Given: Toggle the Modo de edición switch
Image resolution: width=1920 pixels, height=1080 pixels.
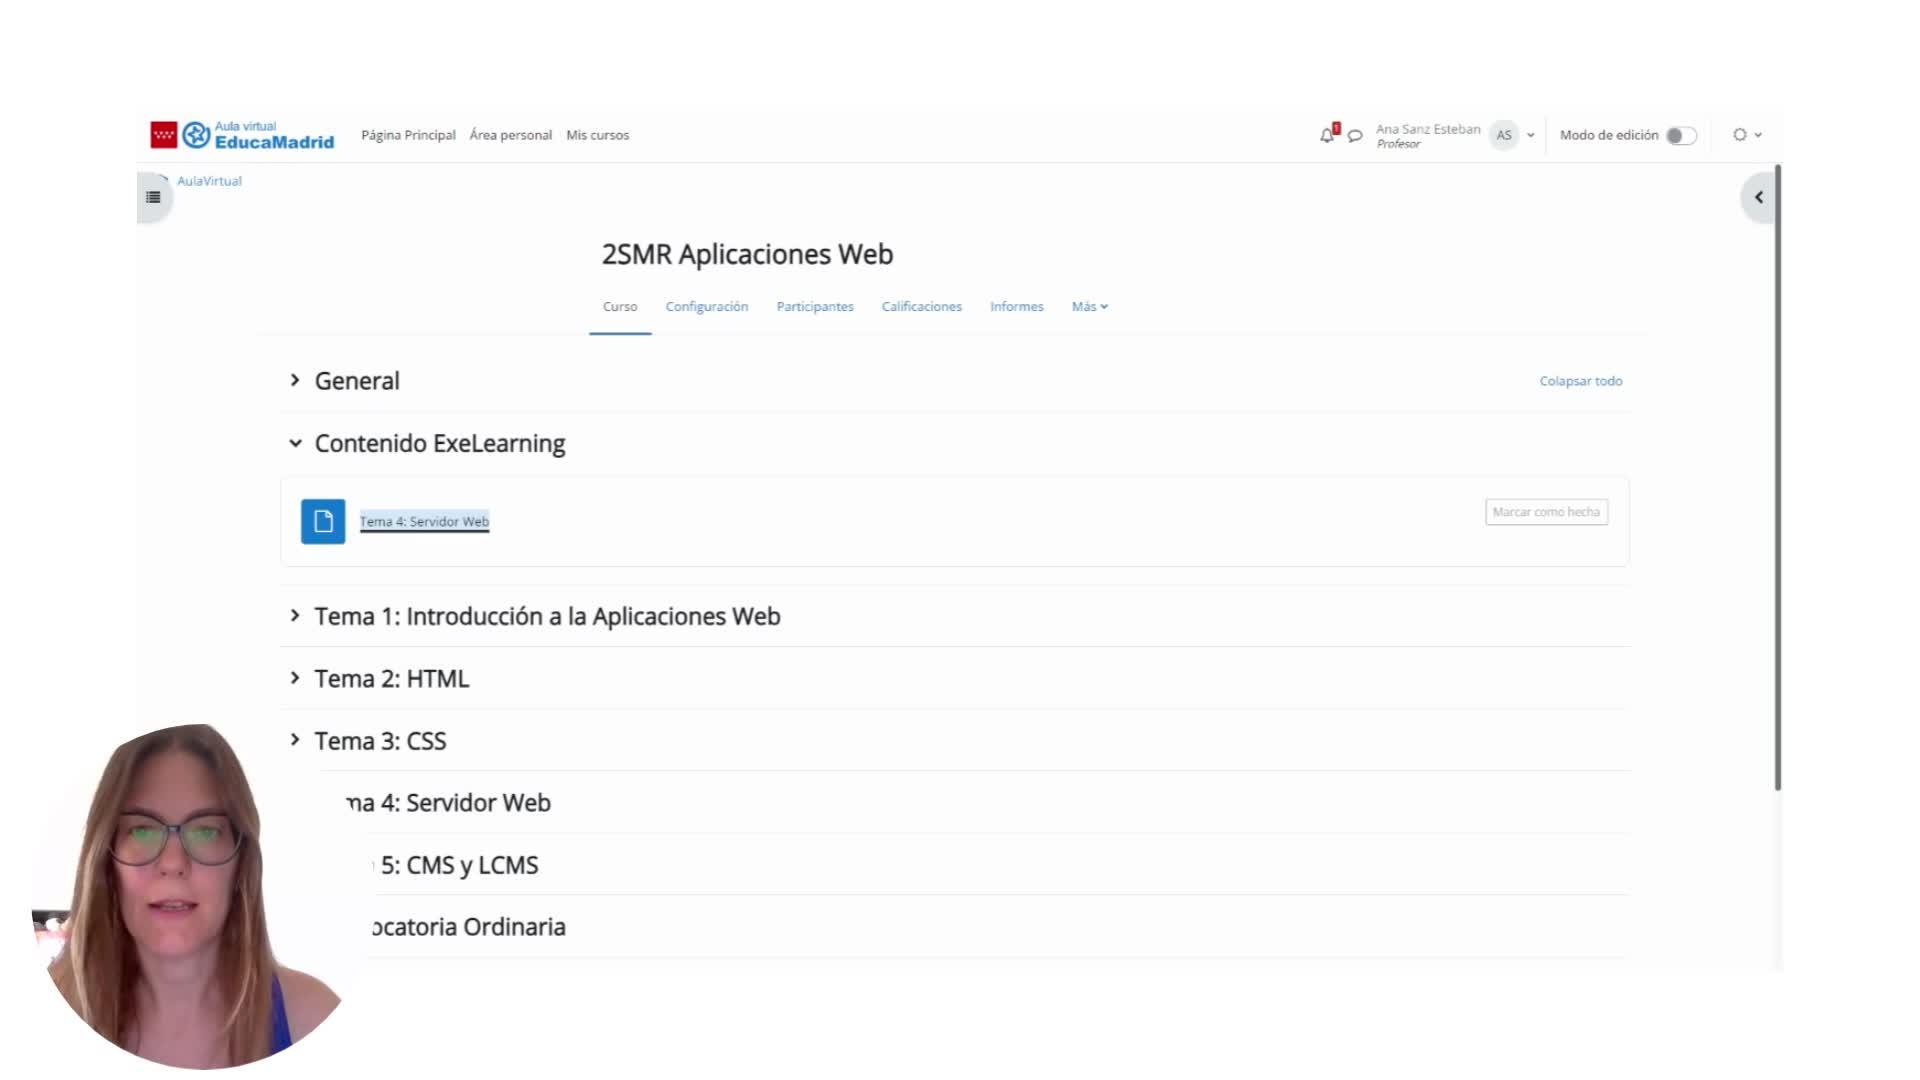Looking at the screenshot, I should (x=1681, y=135).
